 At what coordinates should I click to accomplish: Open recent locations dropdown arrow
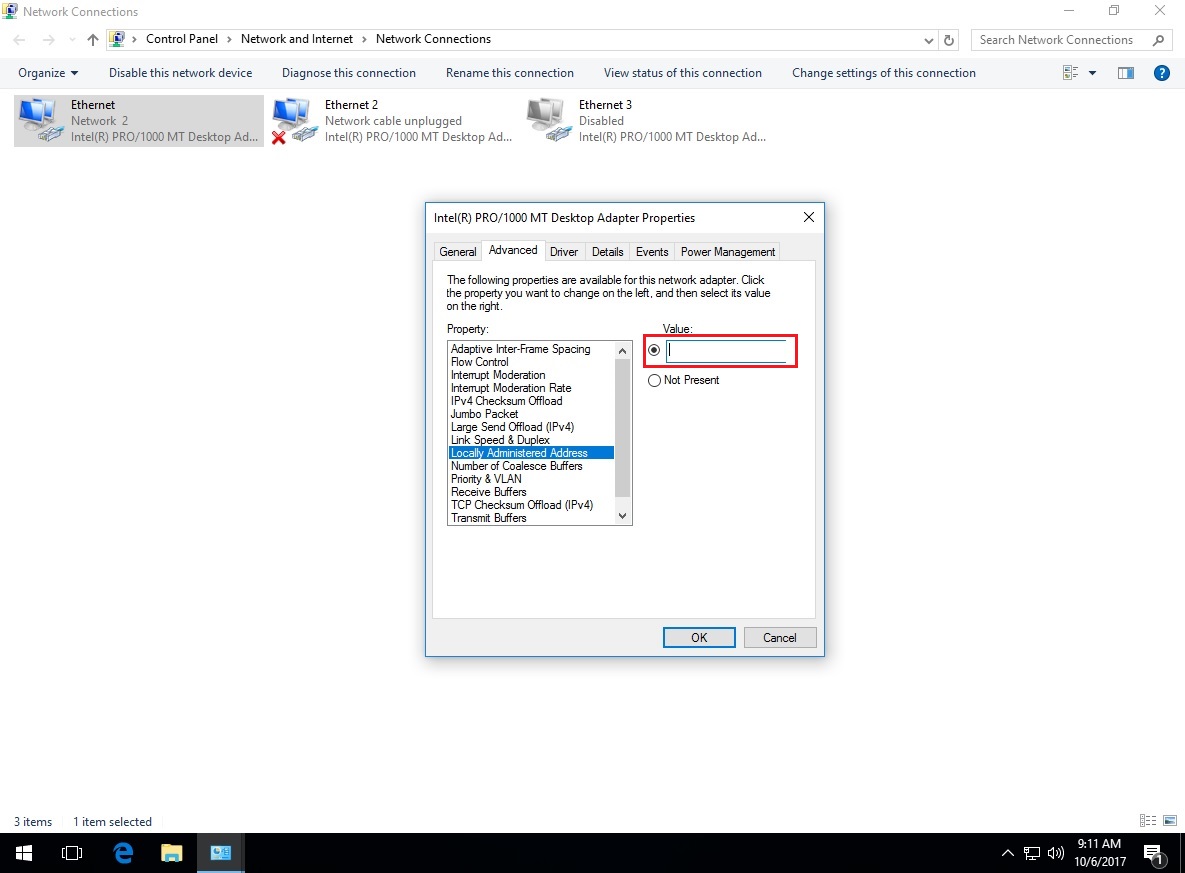point(72,40)
